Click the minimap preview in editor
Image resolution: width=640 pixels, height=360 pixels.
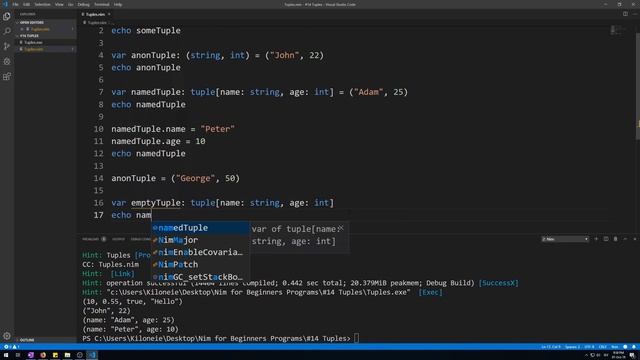pos(618,31)
